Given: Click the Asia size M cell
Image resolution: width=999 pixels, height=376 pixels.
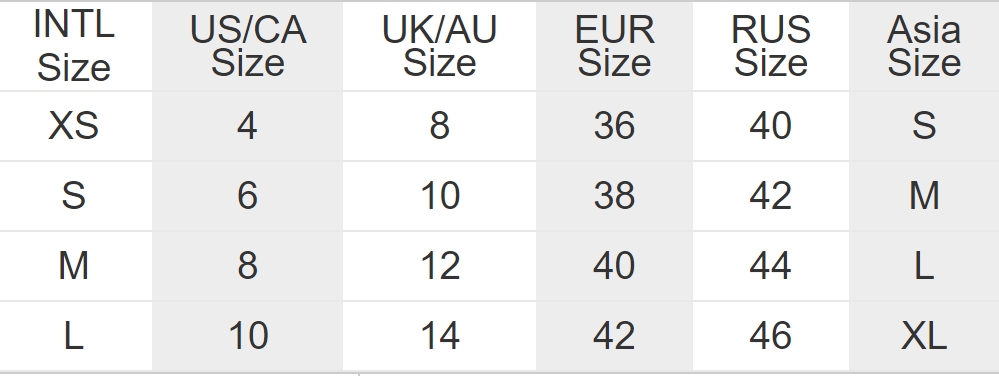Looking at the screenshot, I should pos(924,196).
